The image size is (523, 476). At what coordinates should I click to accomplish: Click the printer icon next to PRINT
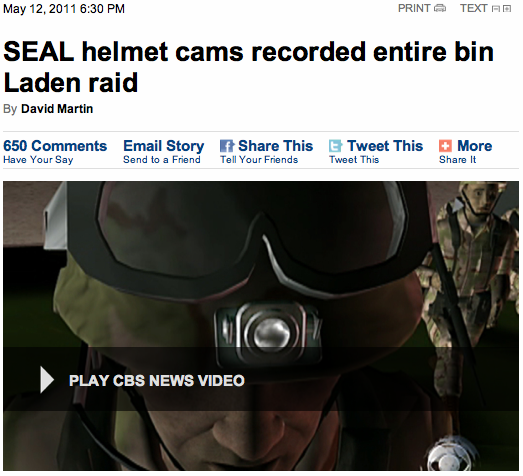point(440,9)
